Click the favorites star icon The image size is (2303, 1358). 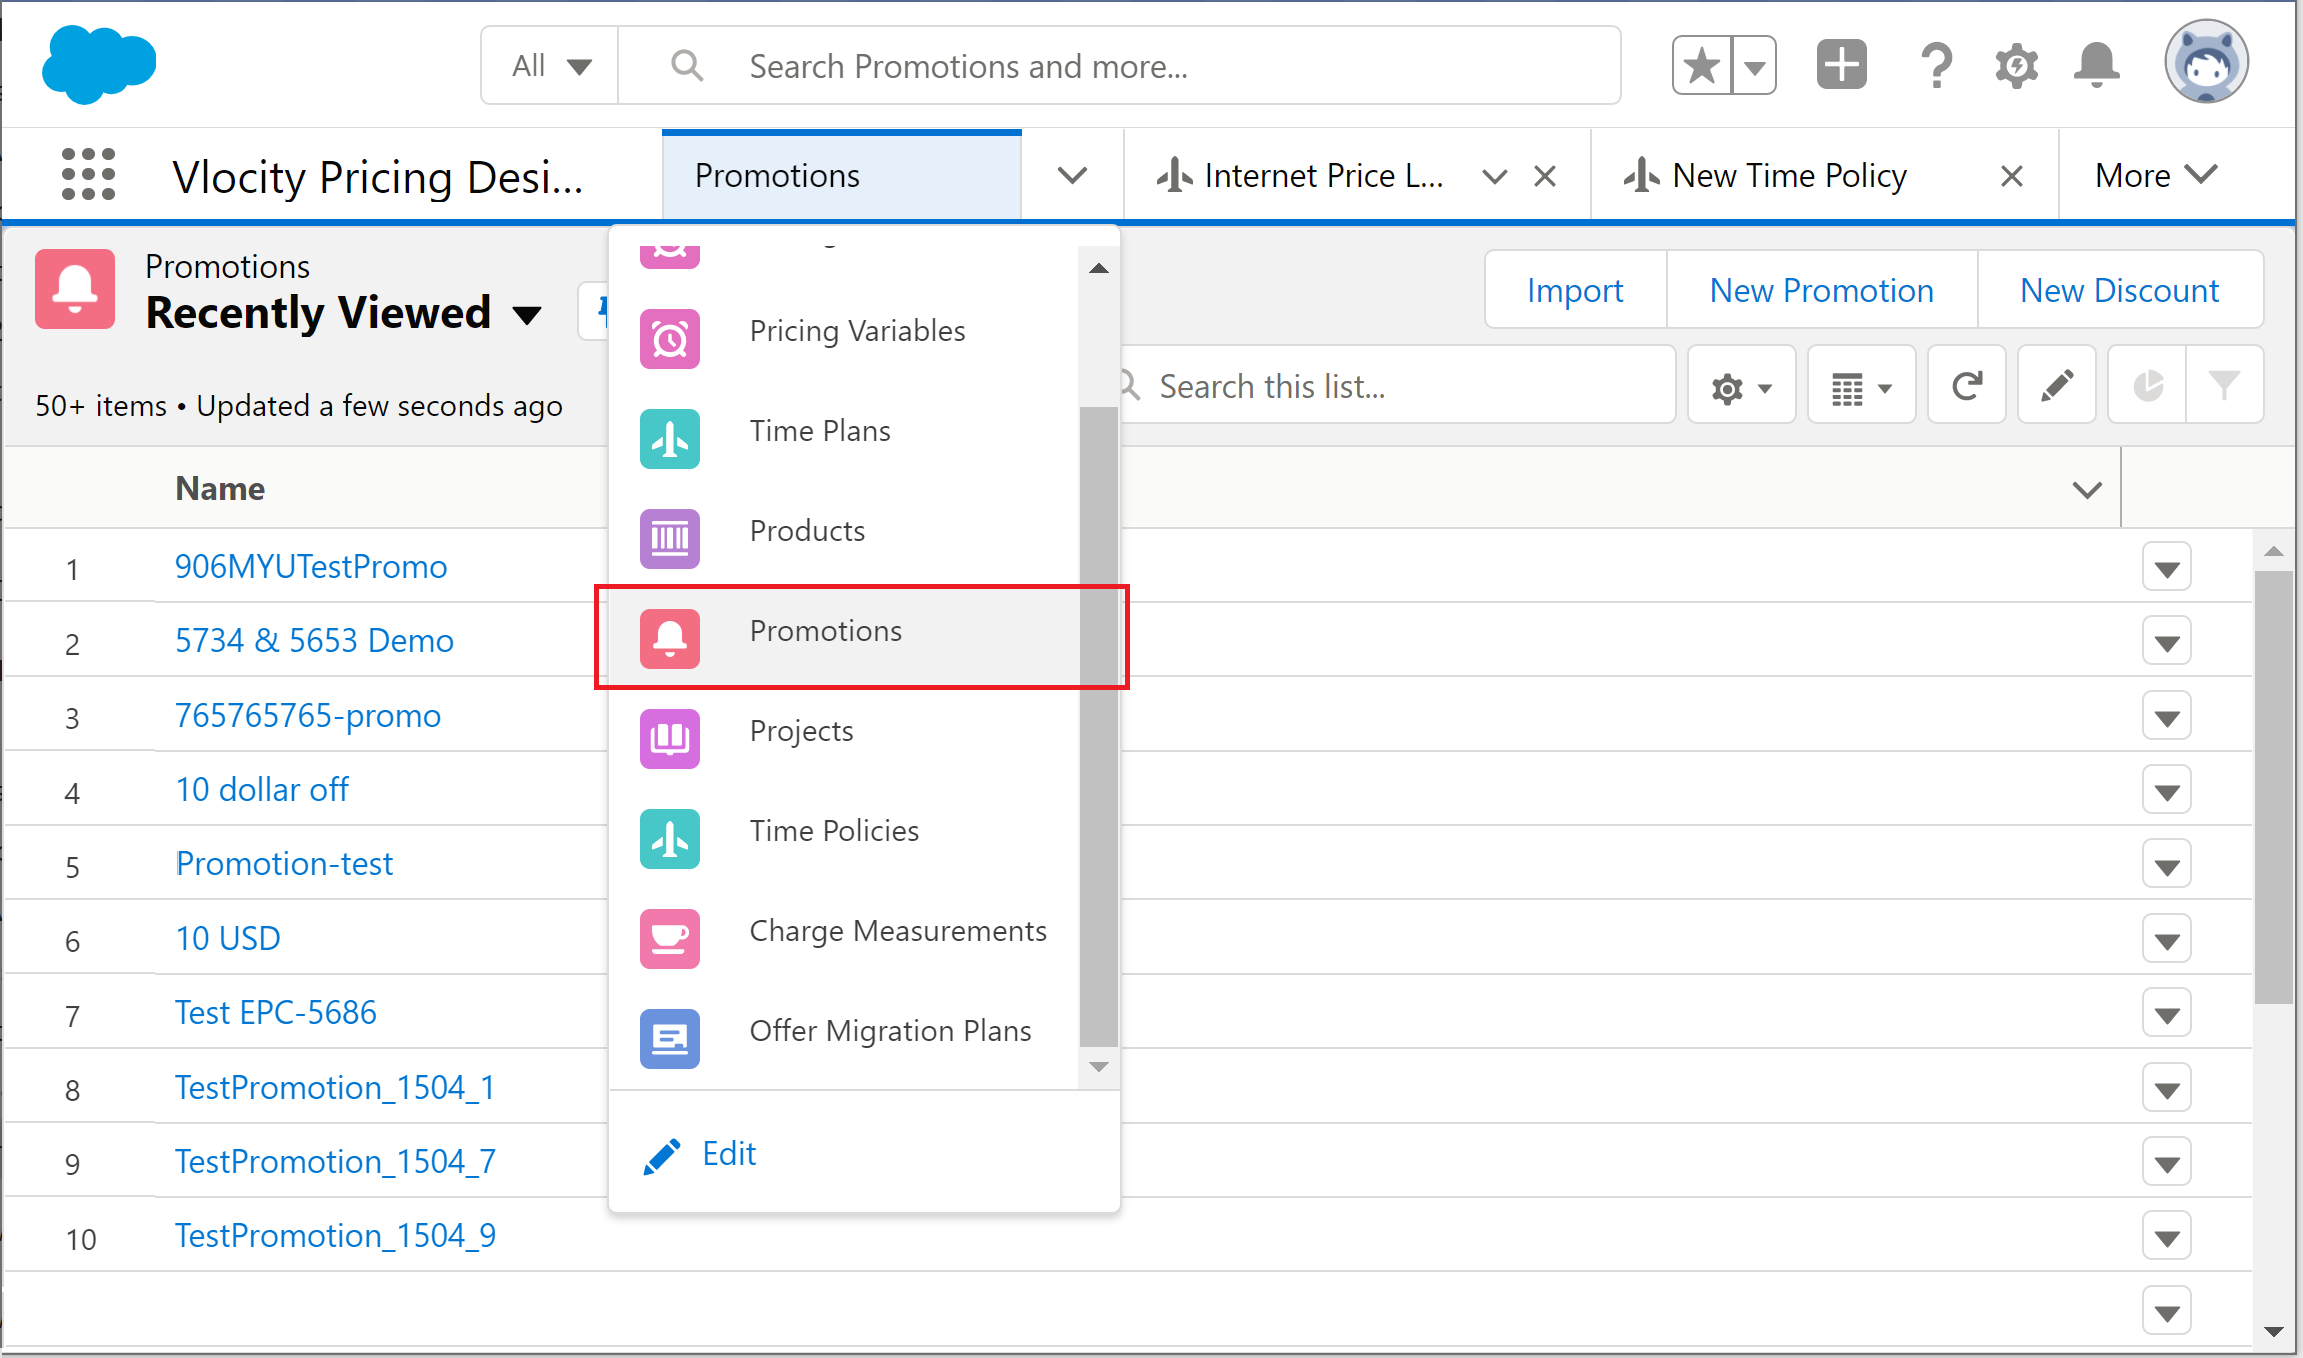tap(1702, 66)
